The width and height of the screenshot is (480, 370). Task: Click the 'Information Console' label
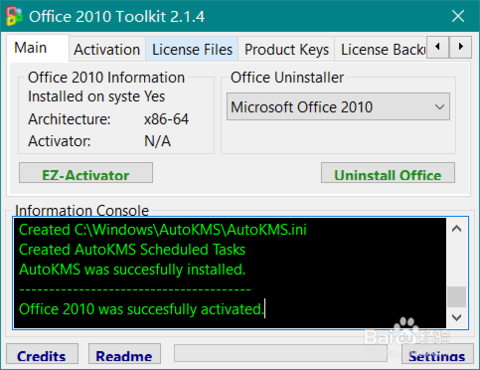(82, 210)
